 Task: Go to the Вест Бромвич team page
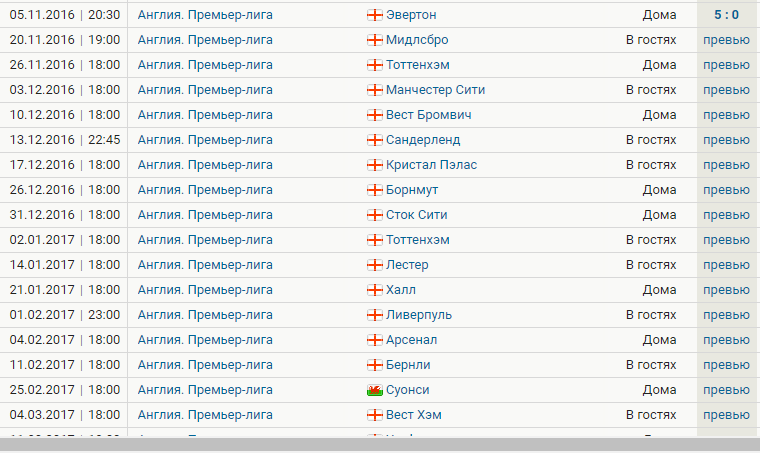coord(428,115)
